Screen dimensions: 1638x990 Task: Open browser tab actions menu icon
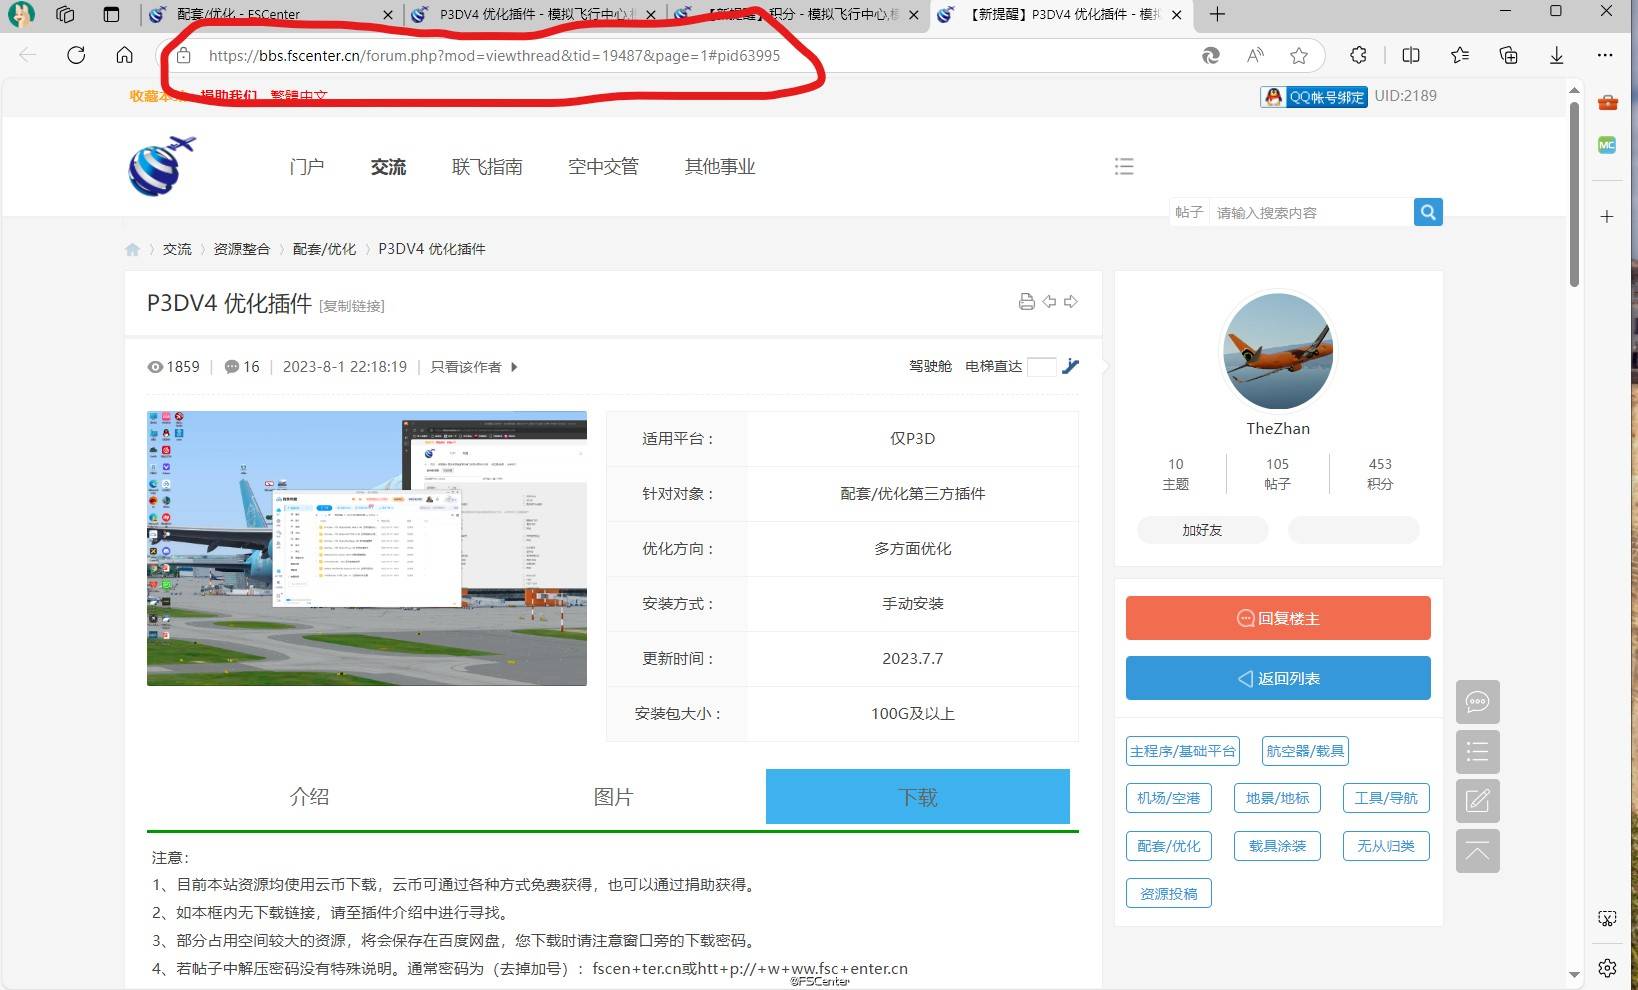click(111, 14)
